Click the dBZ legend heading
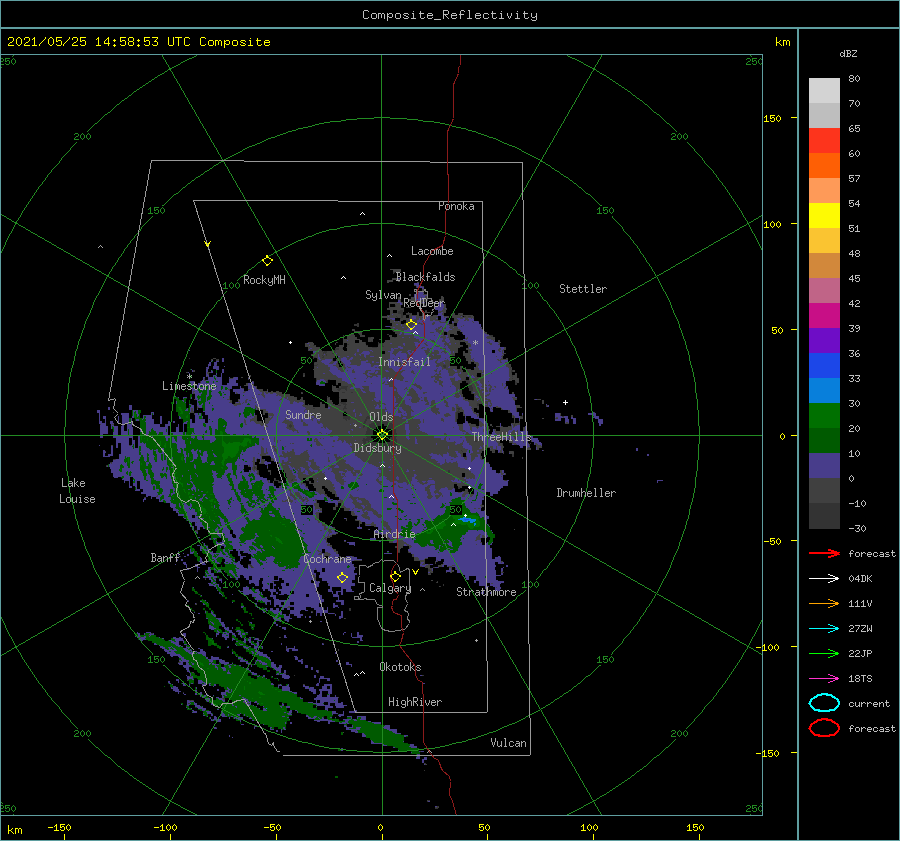This screenshot has width=900, height=841. [848, 53]
